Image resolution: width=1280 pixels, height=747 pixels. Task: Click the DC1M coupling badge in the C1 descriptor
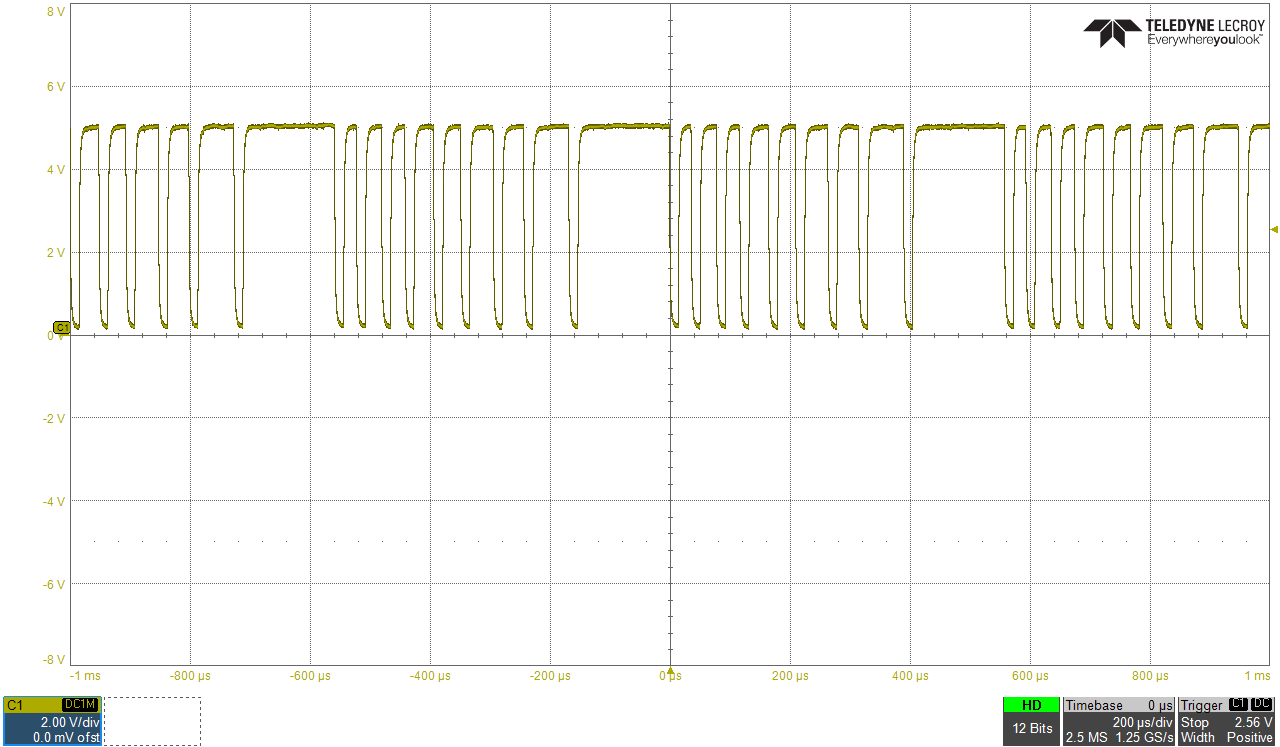[81, 705]
